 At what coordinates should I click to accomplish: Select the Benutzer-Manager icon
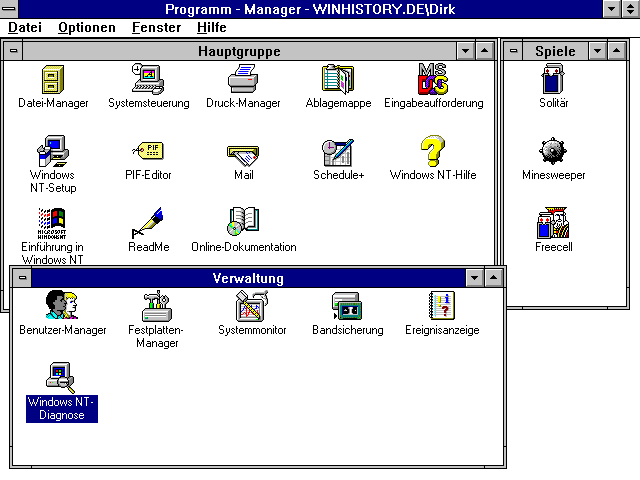click(62, 305)
